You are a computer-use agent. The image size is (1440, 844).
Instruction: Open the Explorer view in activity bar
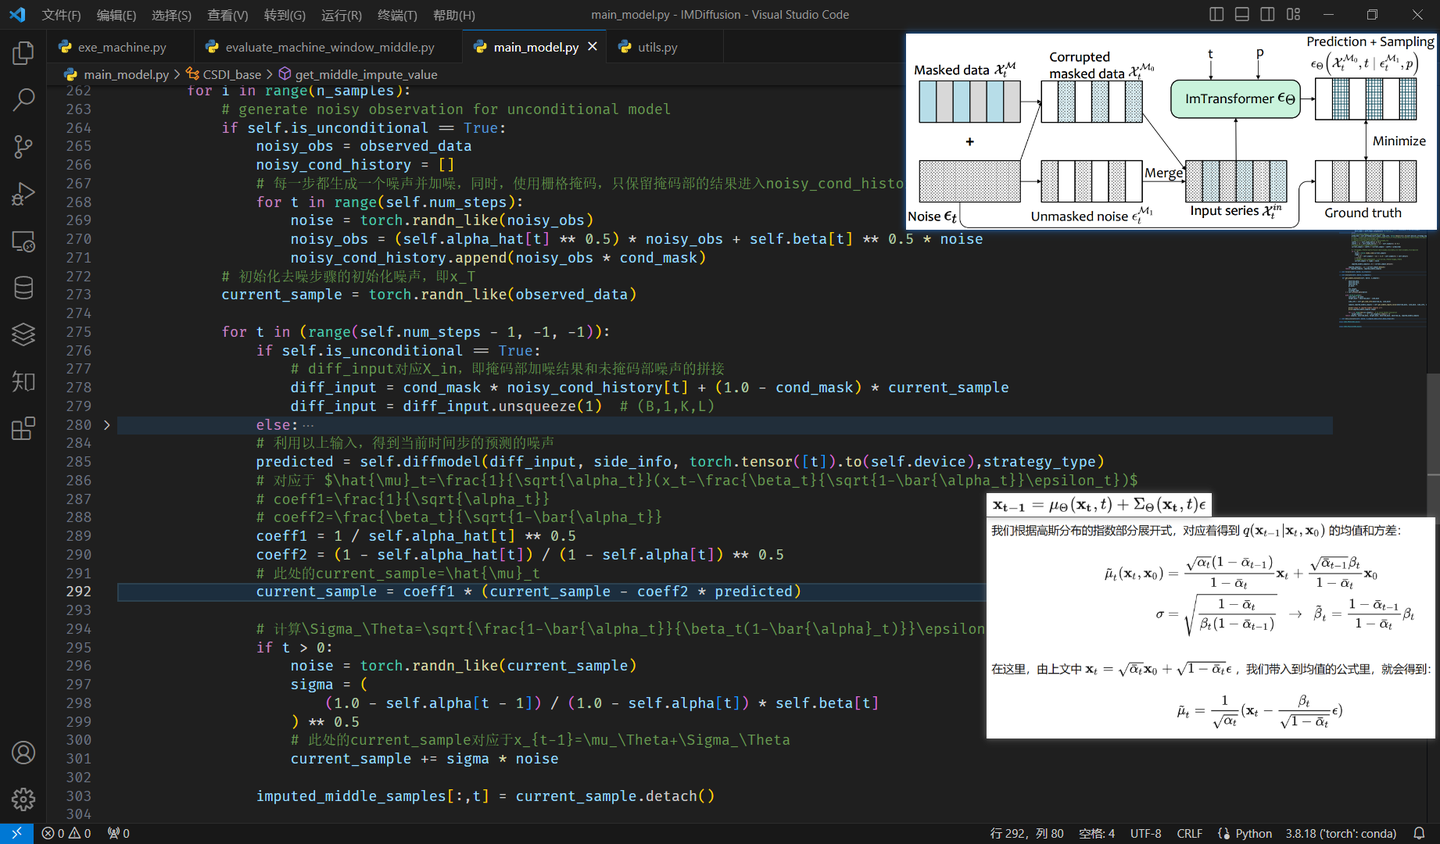click(23, 53)
